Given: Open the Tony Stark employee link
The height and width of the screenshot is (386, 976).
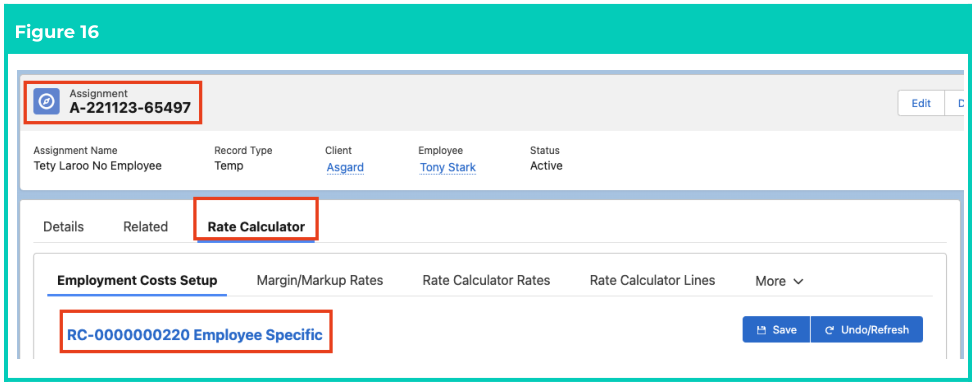Looking at the screenshot, I should [x=448, y=167].
